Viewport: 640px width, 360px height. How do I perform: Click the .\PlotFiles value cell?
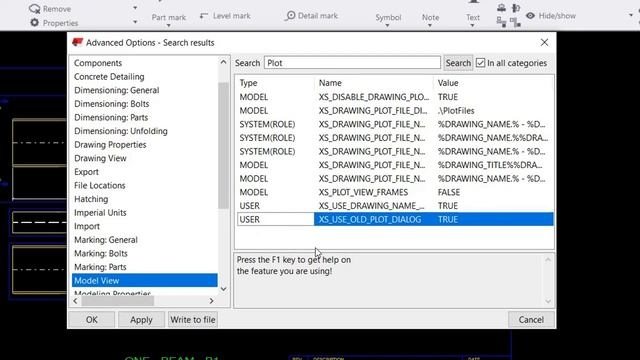point(493,111)
